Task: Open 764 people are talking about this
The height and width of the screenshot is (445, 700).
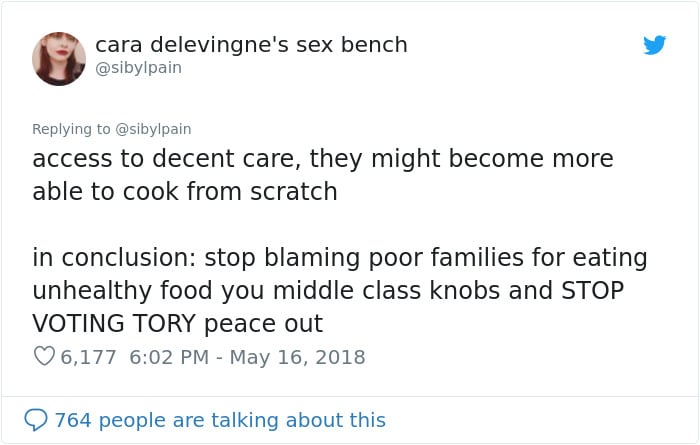Action: (x=220, y=420)
